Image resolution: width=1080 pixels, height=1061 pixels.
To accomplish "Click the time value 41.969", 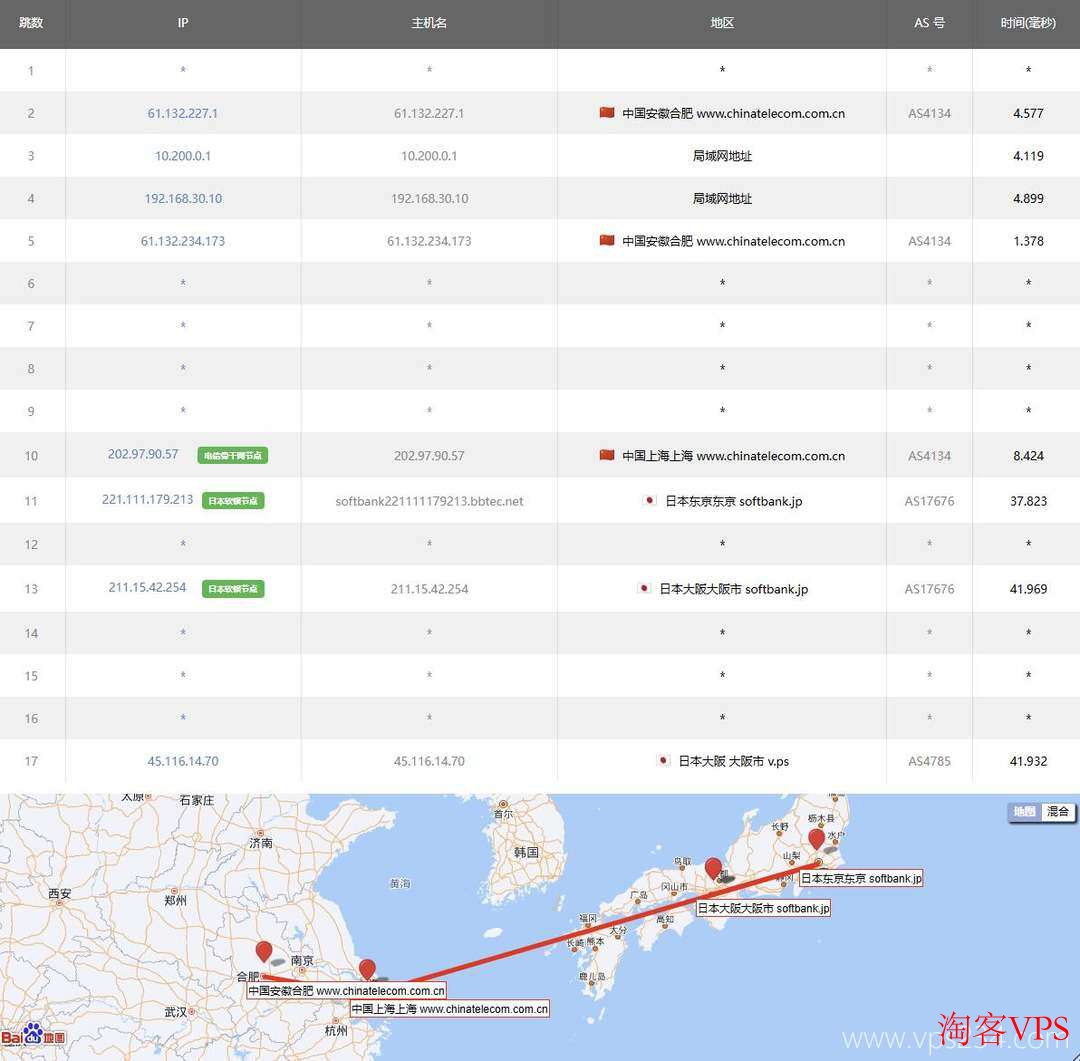I will tap(1028, 589).
